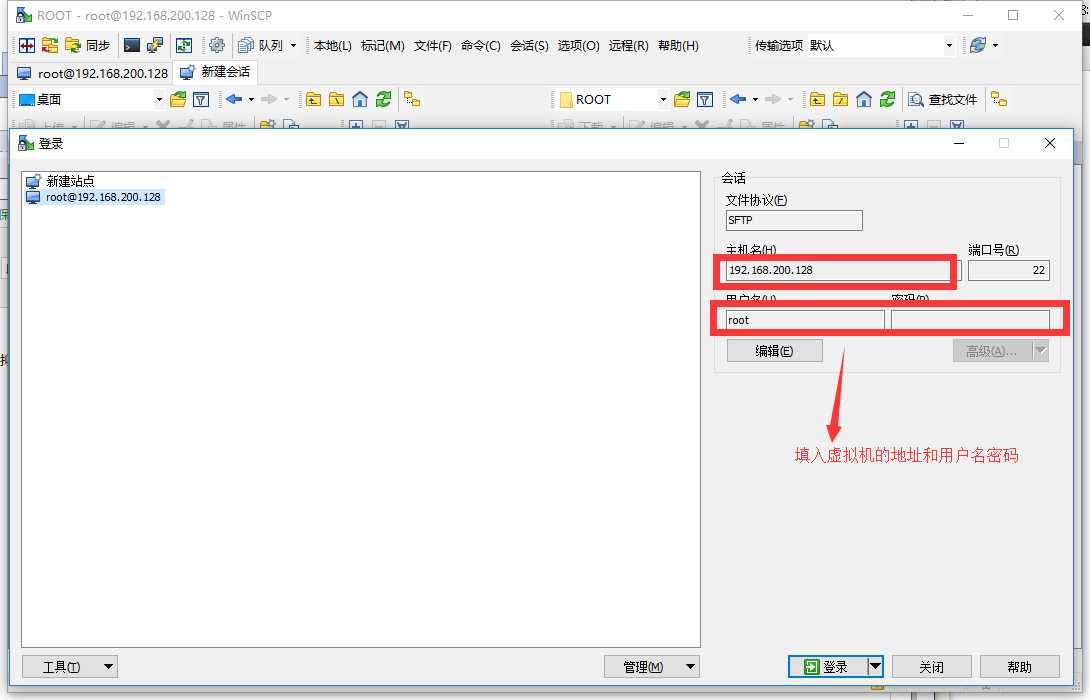This screenshot has height=700, width=1090.
Task: Click the open directory icon next to ROOT
Action: [682, 99]
